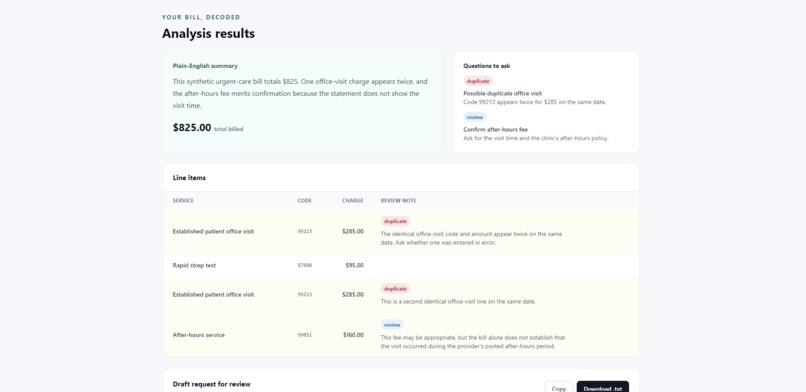Click the REVIEW NOTE column header
Viewport: 806px width, 392px height.
(x=398, y=200)
